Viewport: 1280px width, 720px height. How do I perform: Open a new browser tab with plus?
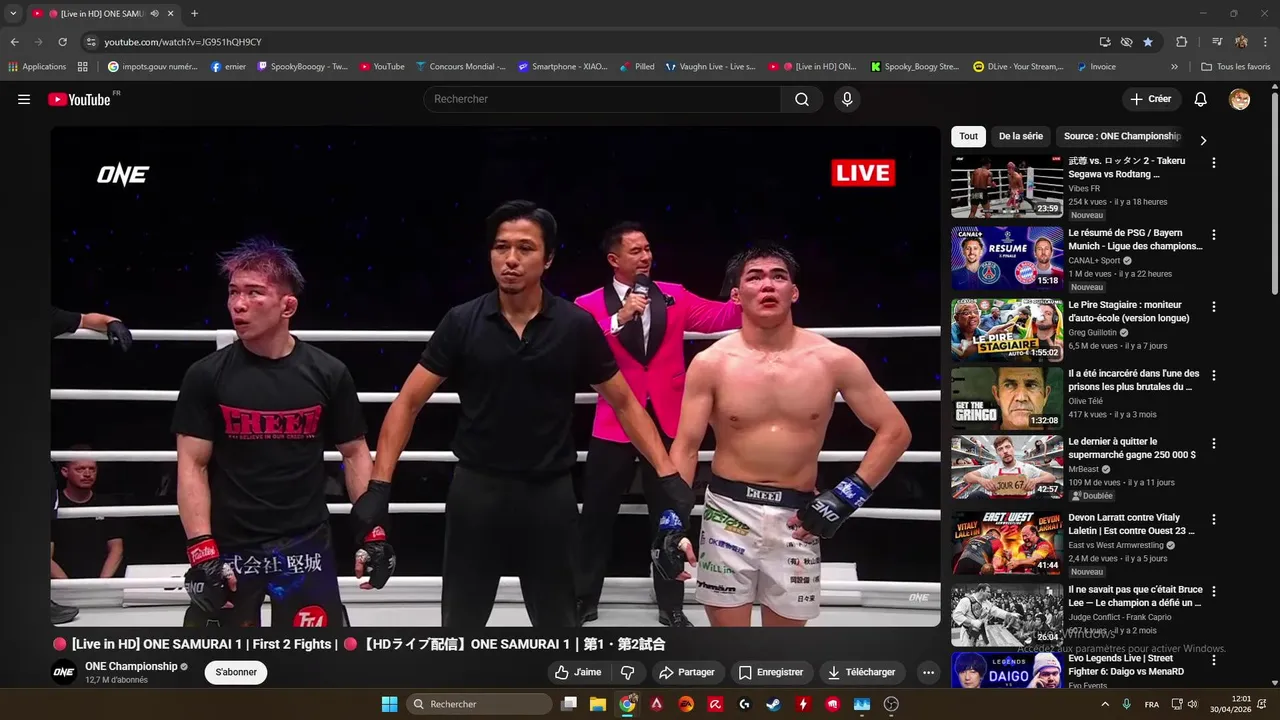(x=194, y=14)
